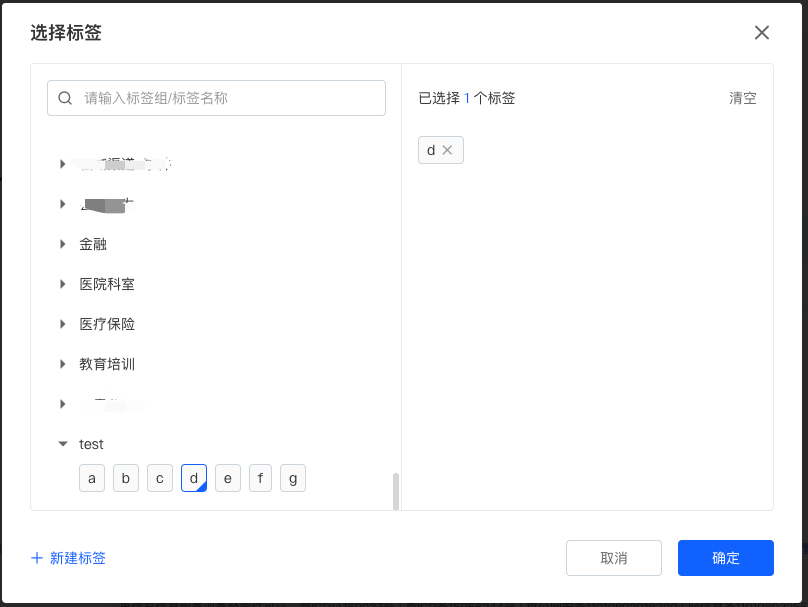808x607 pixels.
Task: Select tag g in test group
Action: (x=293, y=478)
